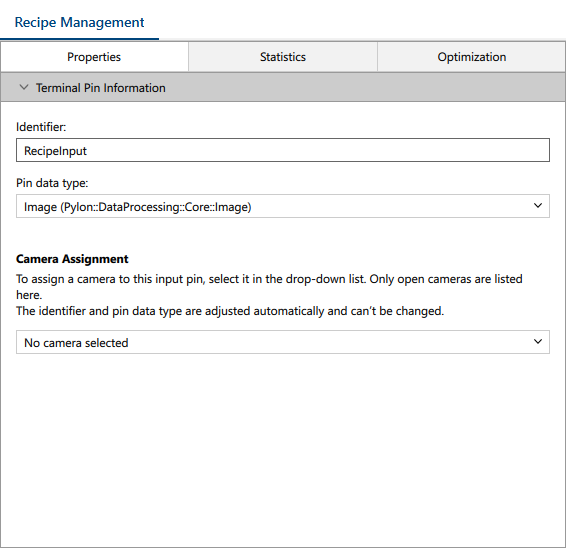The width and height of the screenshot is (566, 548).
Task: Open the No camera selected dropdown
Action: pos(283,342)
